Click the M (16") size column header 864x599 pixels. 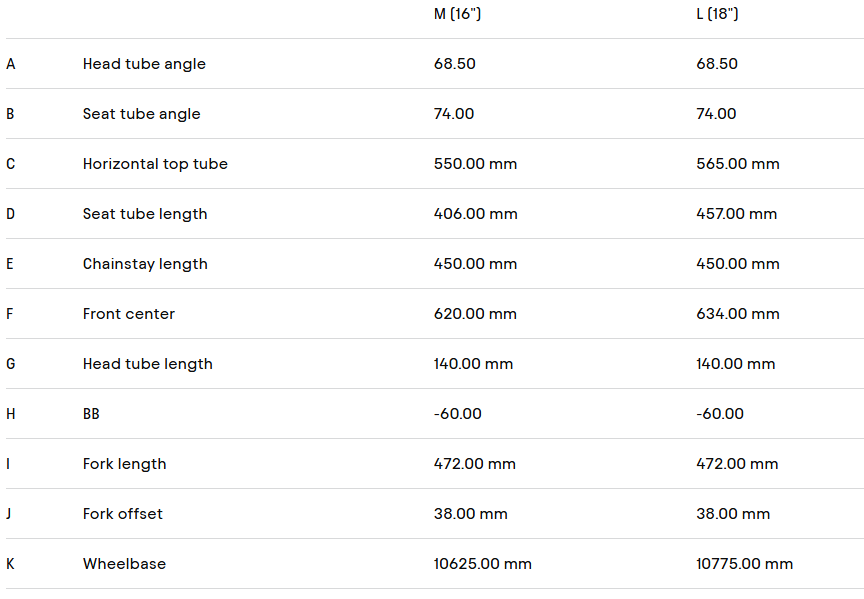coord(457,14)
